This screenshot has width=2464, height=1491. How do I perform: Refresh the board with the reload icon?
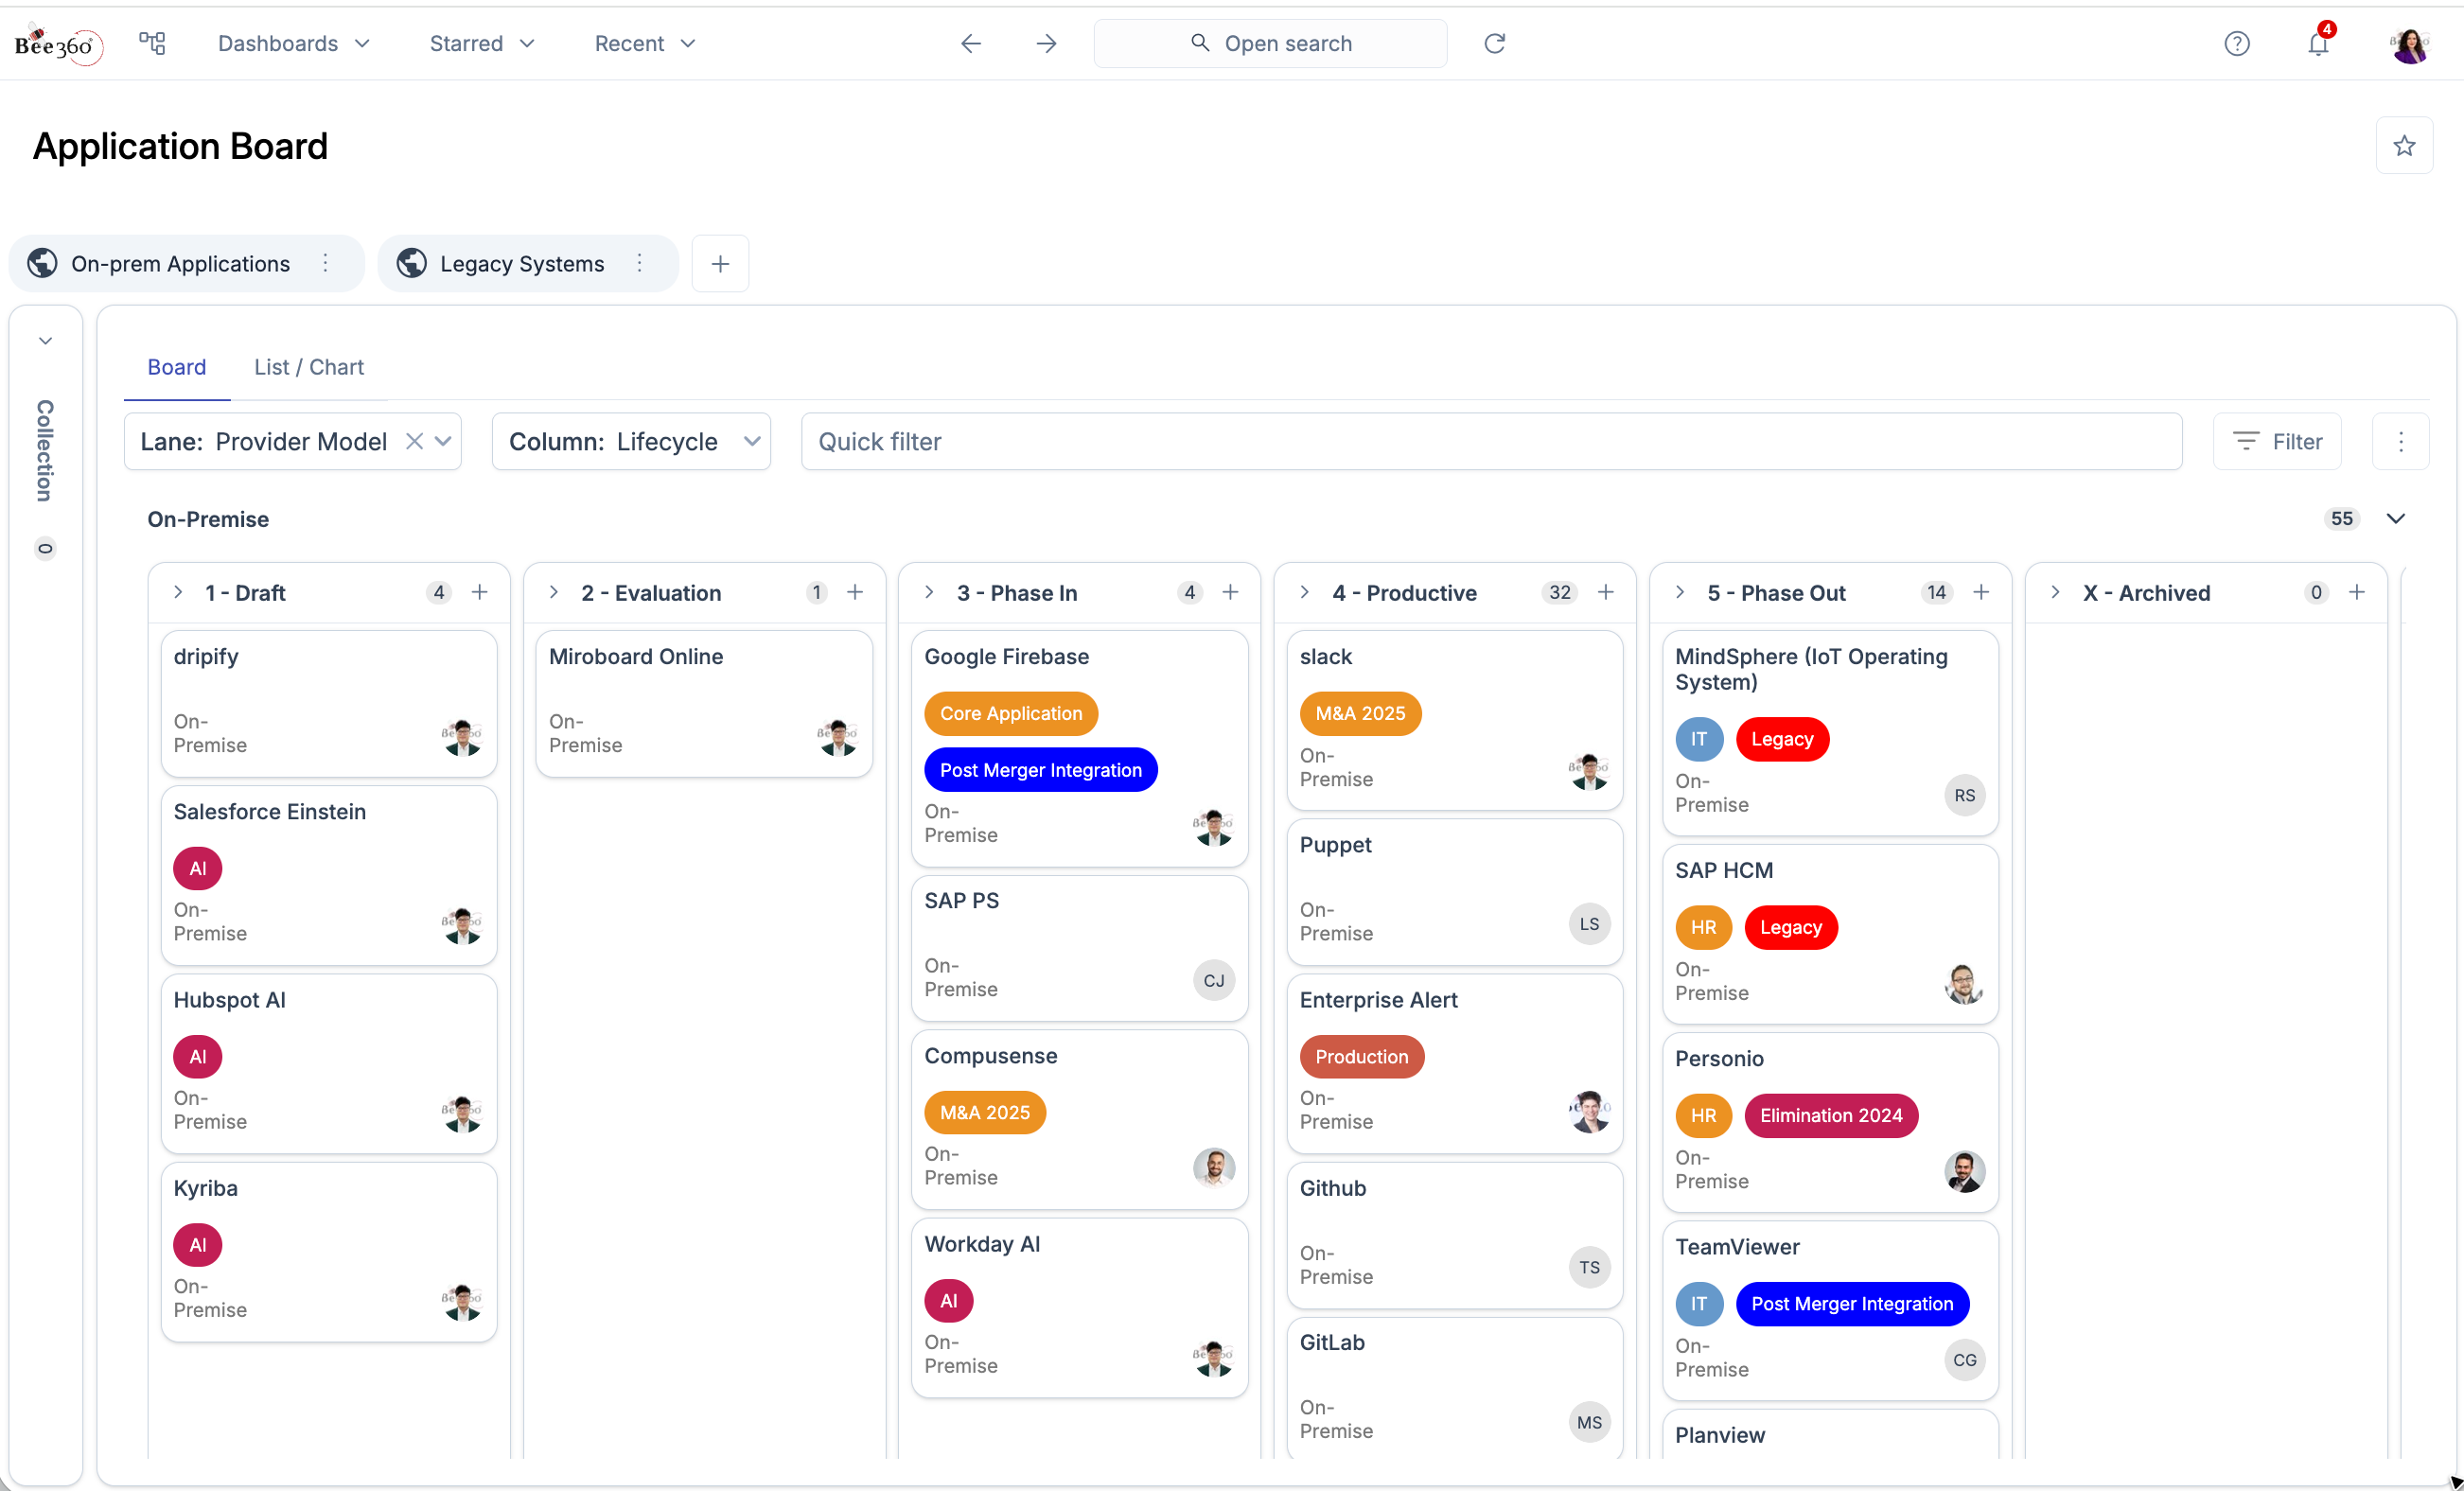tap(1494, 43)
